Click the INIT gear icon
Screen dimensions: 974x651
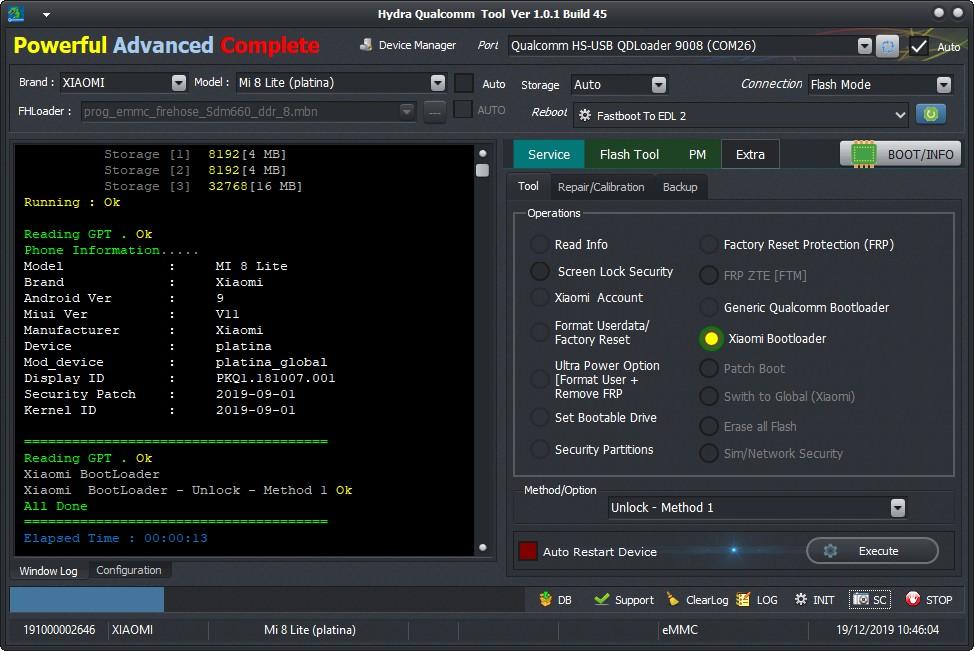(x=801, y=599)
